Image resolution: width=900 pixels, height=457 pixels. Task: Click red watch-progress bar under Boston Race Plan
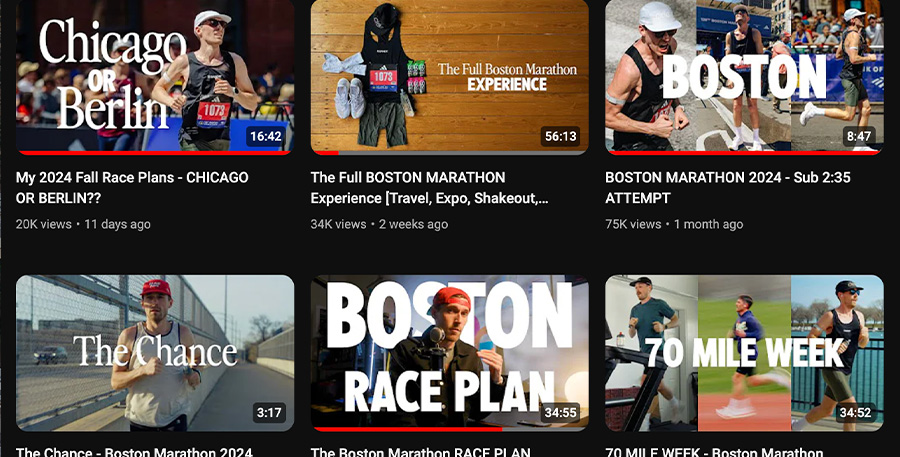click(x=408, y=429)
